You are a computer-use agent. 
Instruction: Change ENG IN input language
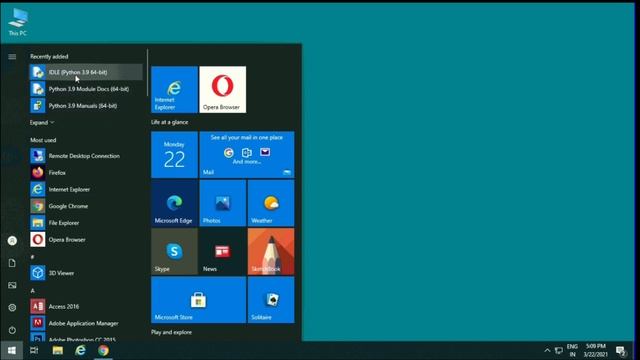pyautogui.click(x=572, y=350)
